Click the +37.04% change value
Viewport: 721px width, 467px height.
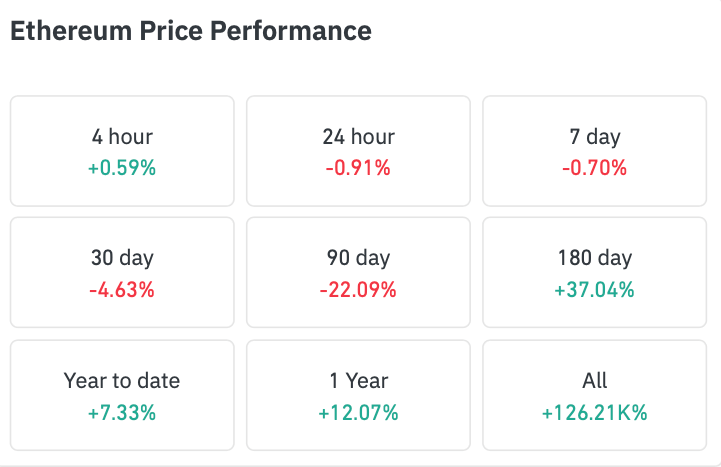click(594, 290)
